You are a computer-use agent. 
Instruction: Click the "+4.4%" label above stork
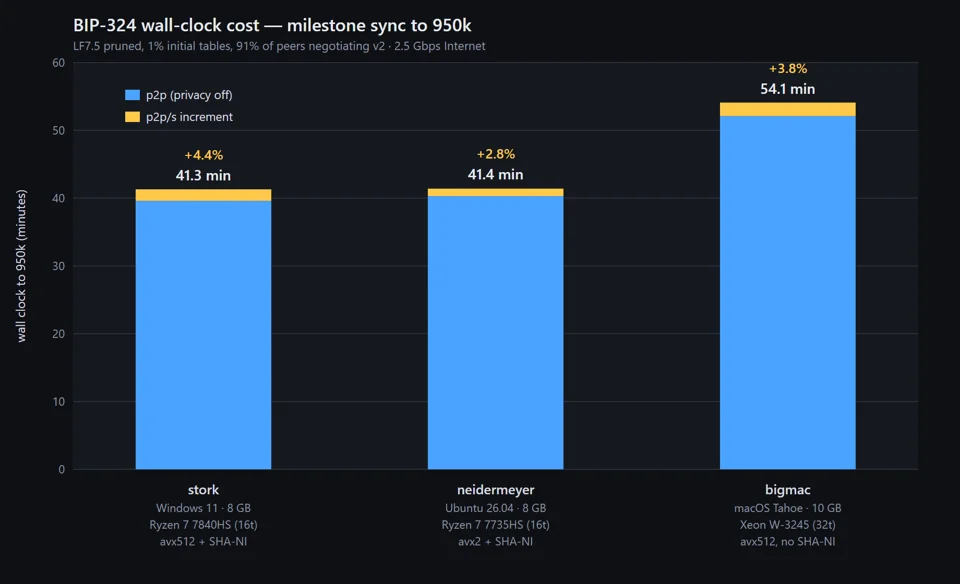click(x=203, y=155)
